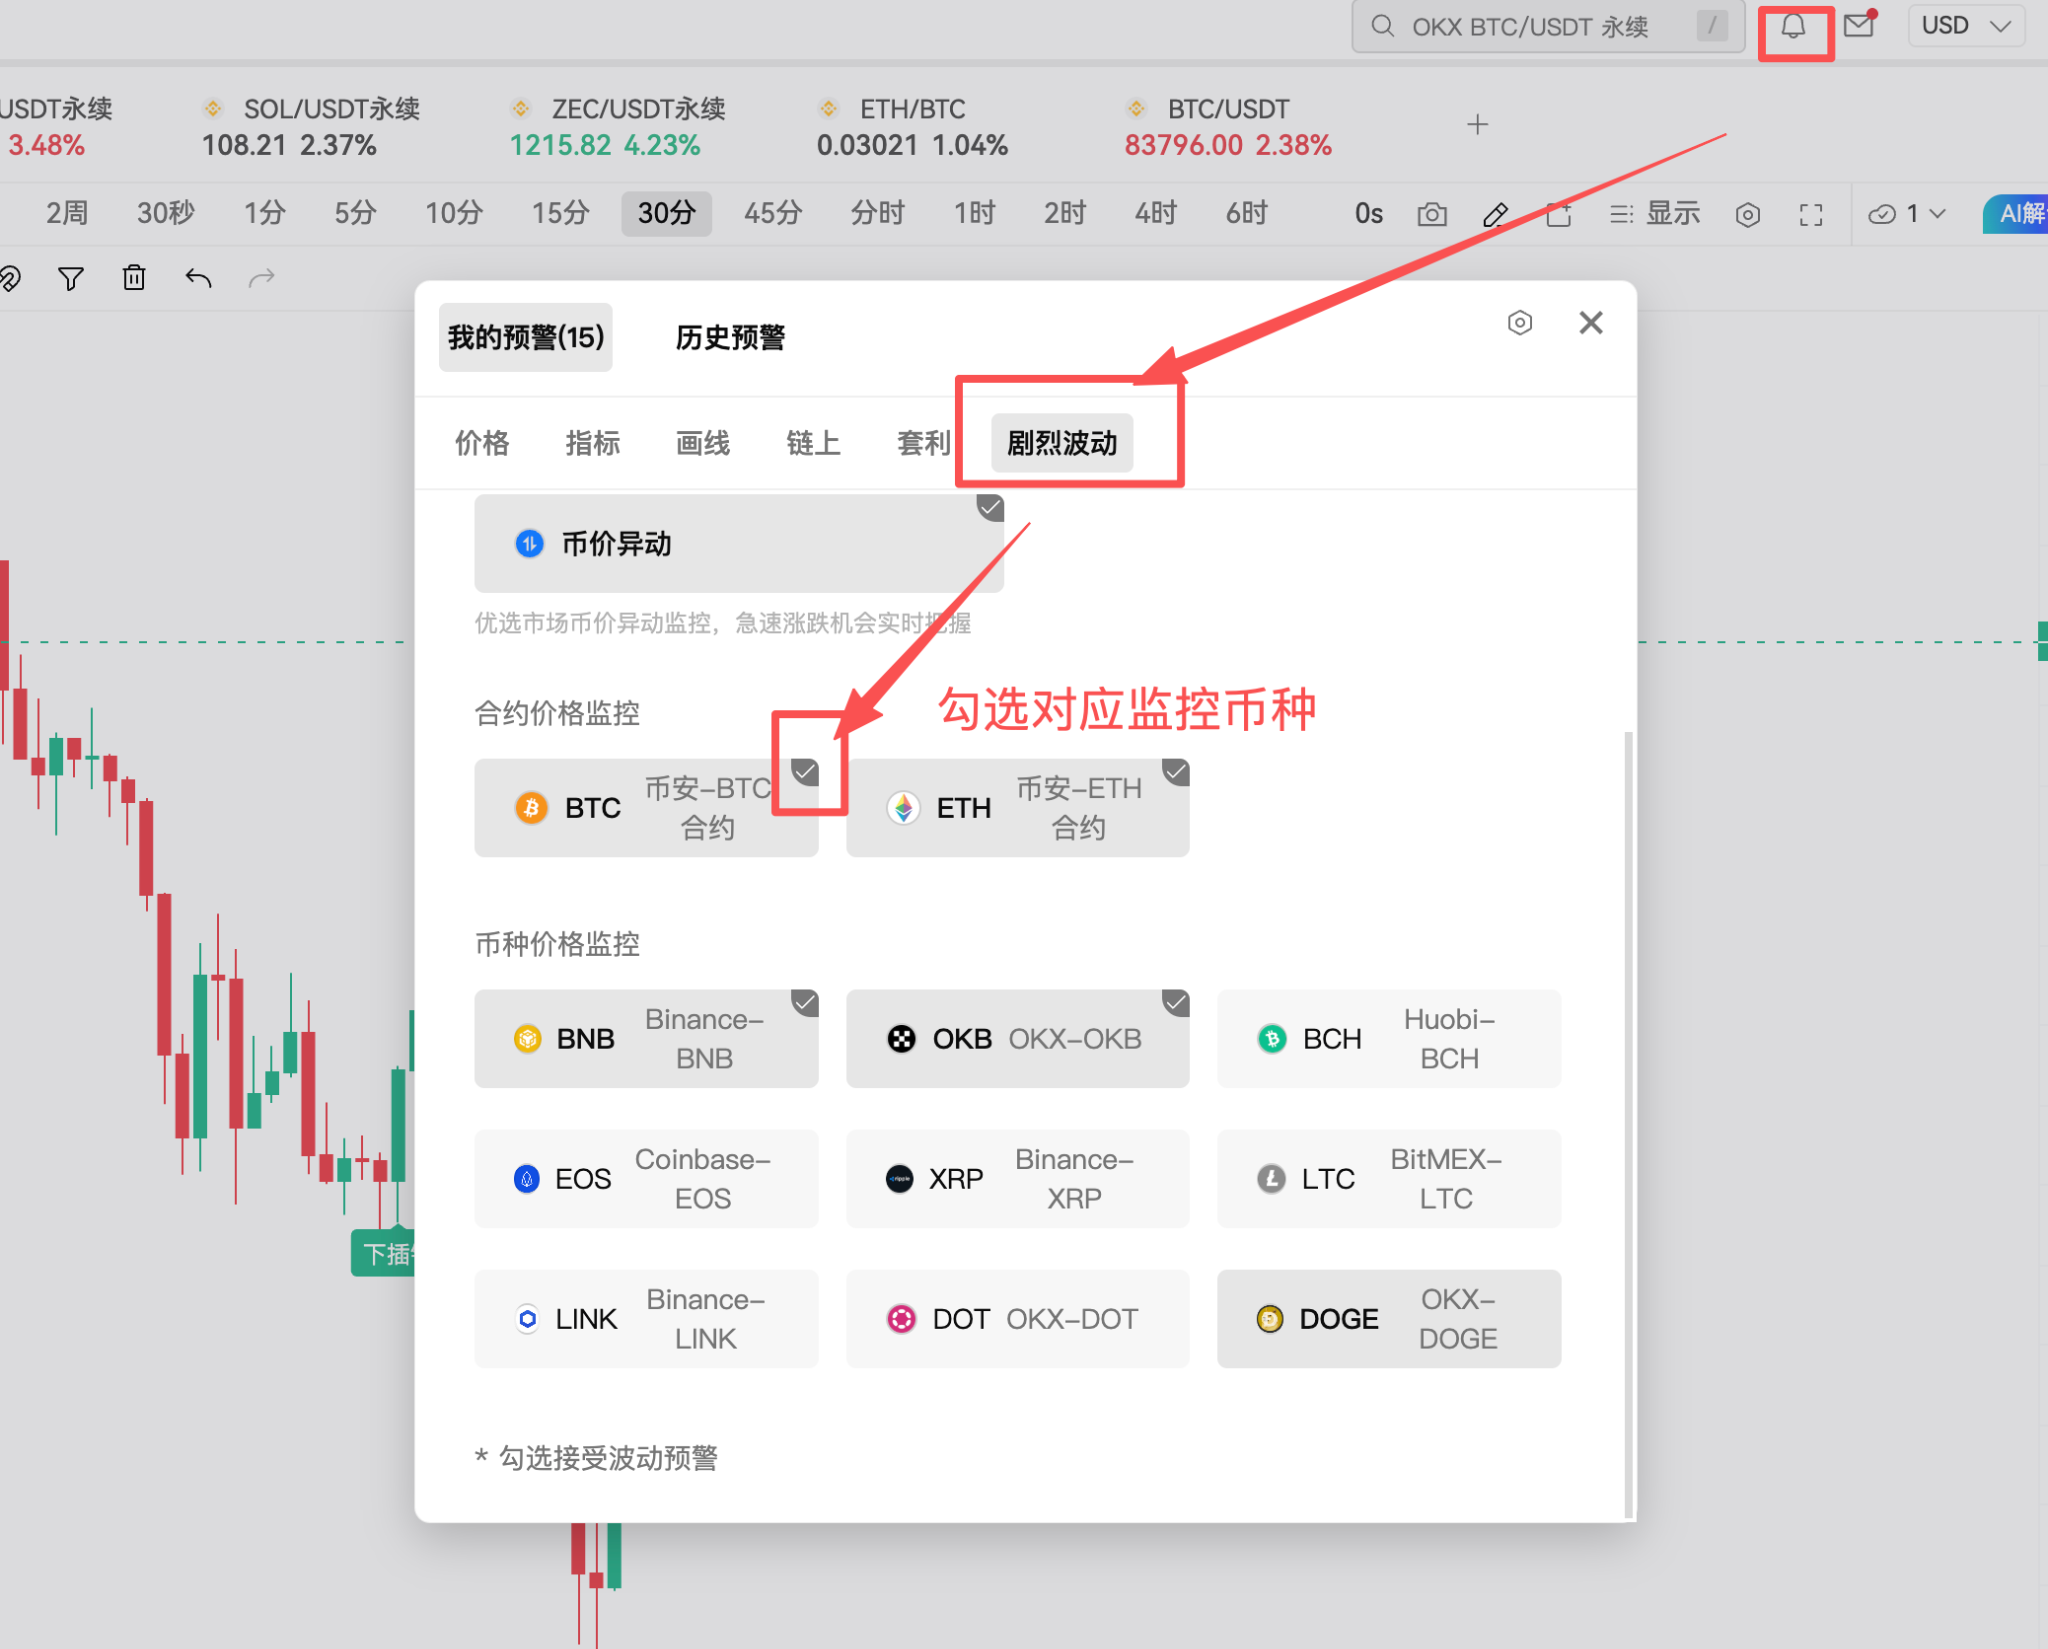The height and width of the screenshot is (1649, 2048).
Task: Click the filter funnel icon
Action: click(x=70, y=278)
